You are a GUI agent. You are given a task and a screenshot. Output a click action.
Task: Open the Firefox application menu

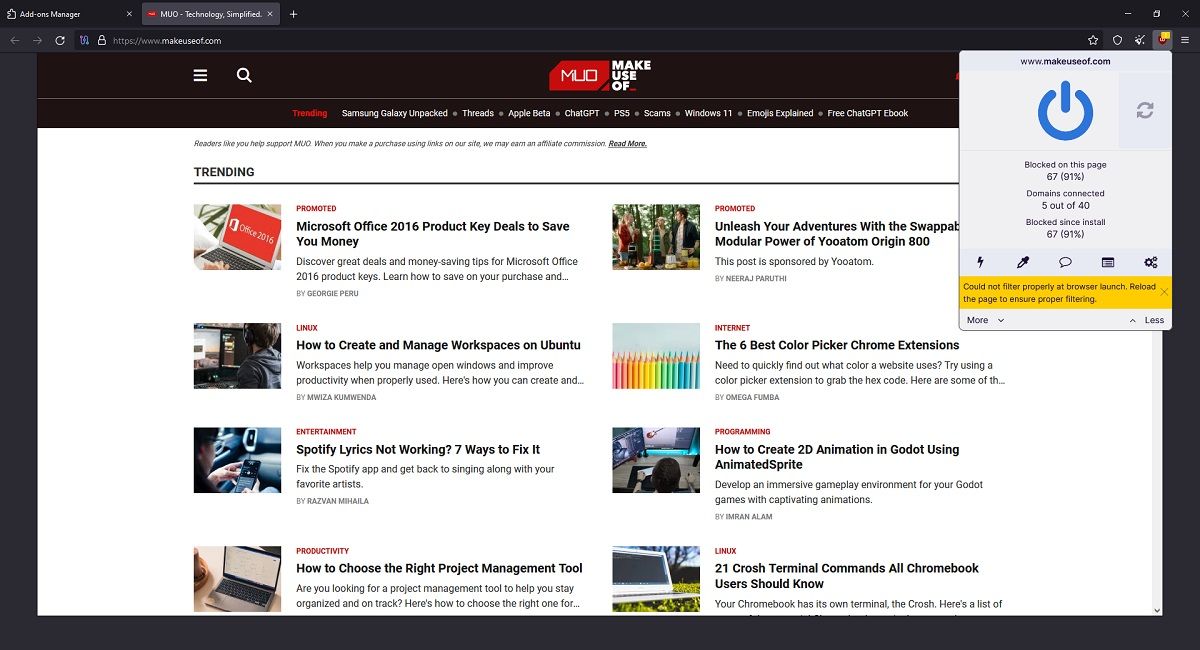click(1186, 39)
